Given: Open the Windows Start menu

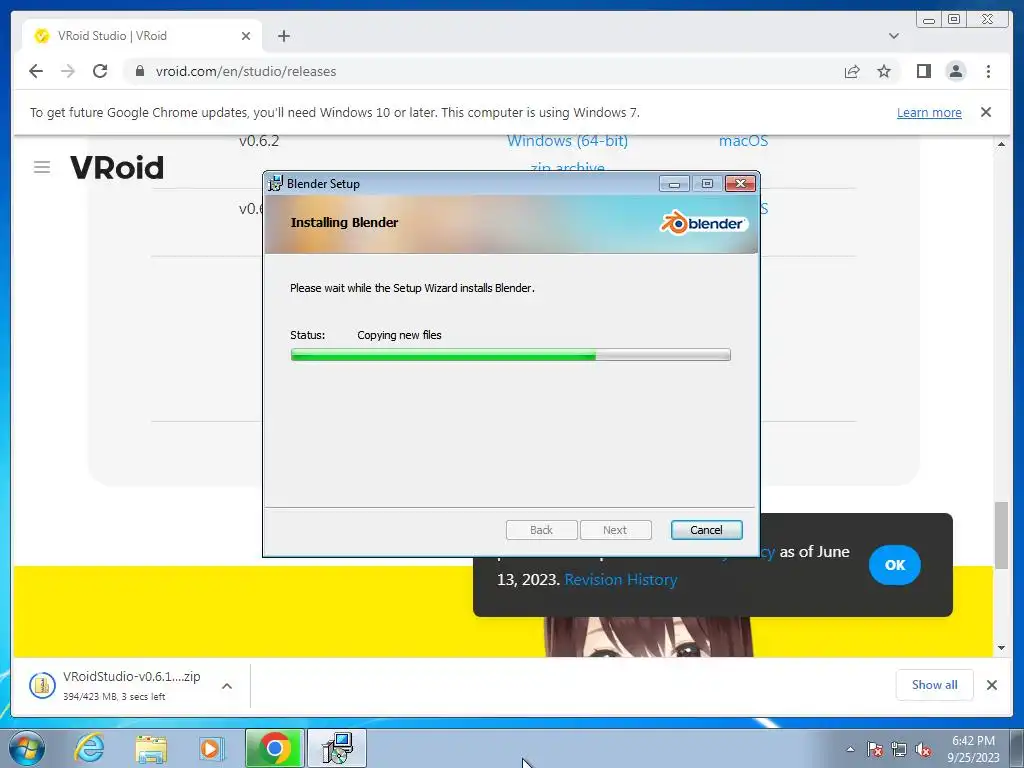Looking at the screenshot, I should pos(27,748).
